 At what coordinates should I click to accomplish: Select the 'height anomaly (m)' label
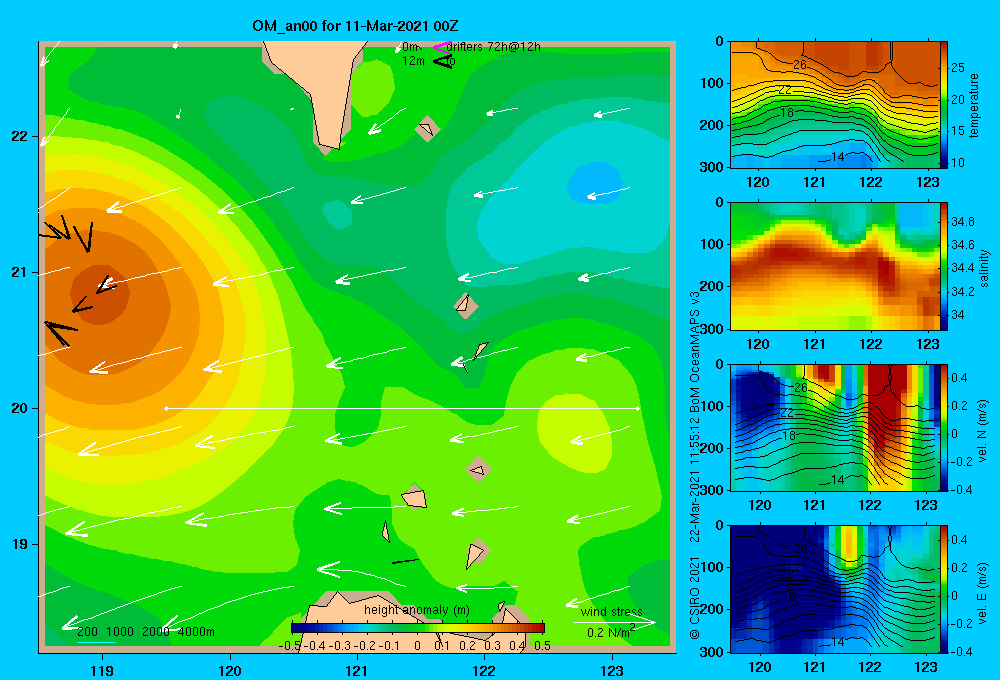(416, 610)
